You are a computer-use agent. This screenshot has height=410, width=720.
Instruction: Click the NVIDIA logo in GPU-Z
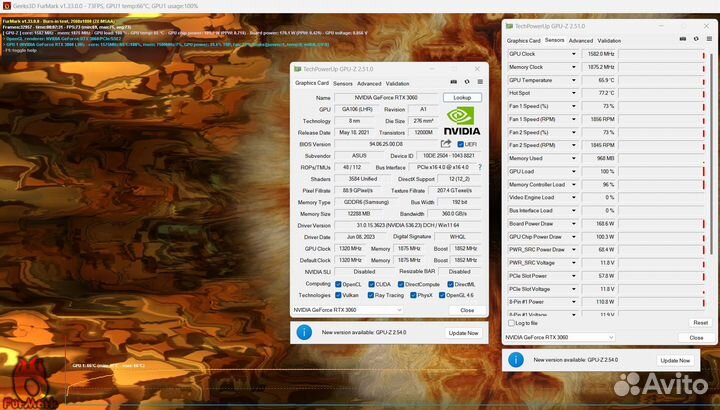(462, 121)
